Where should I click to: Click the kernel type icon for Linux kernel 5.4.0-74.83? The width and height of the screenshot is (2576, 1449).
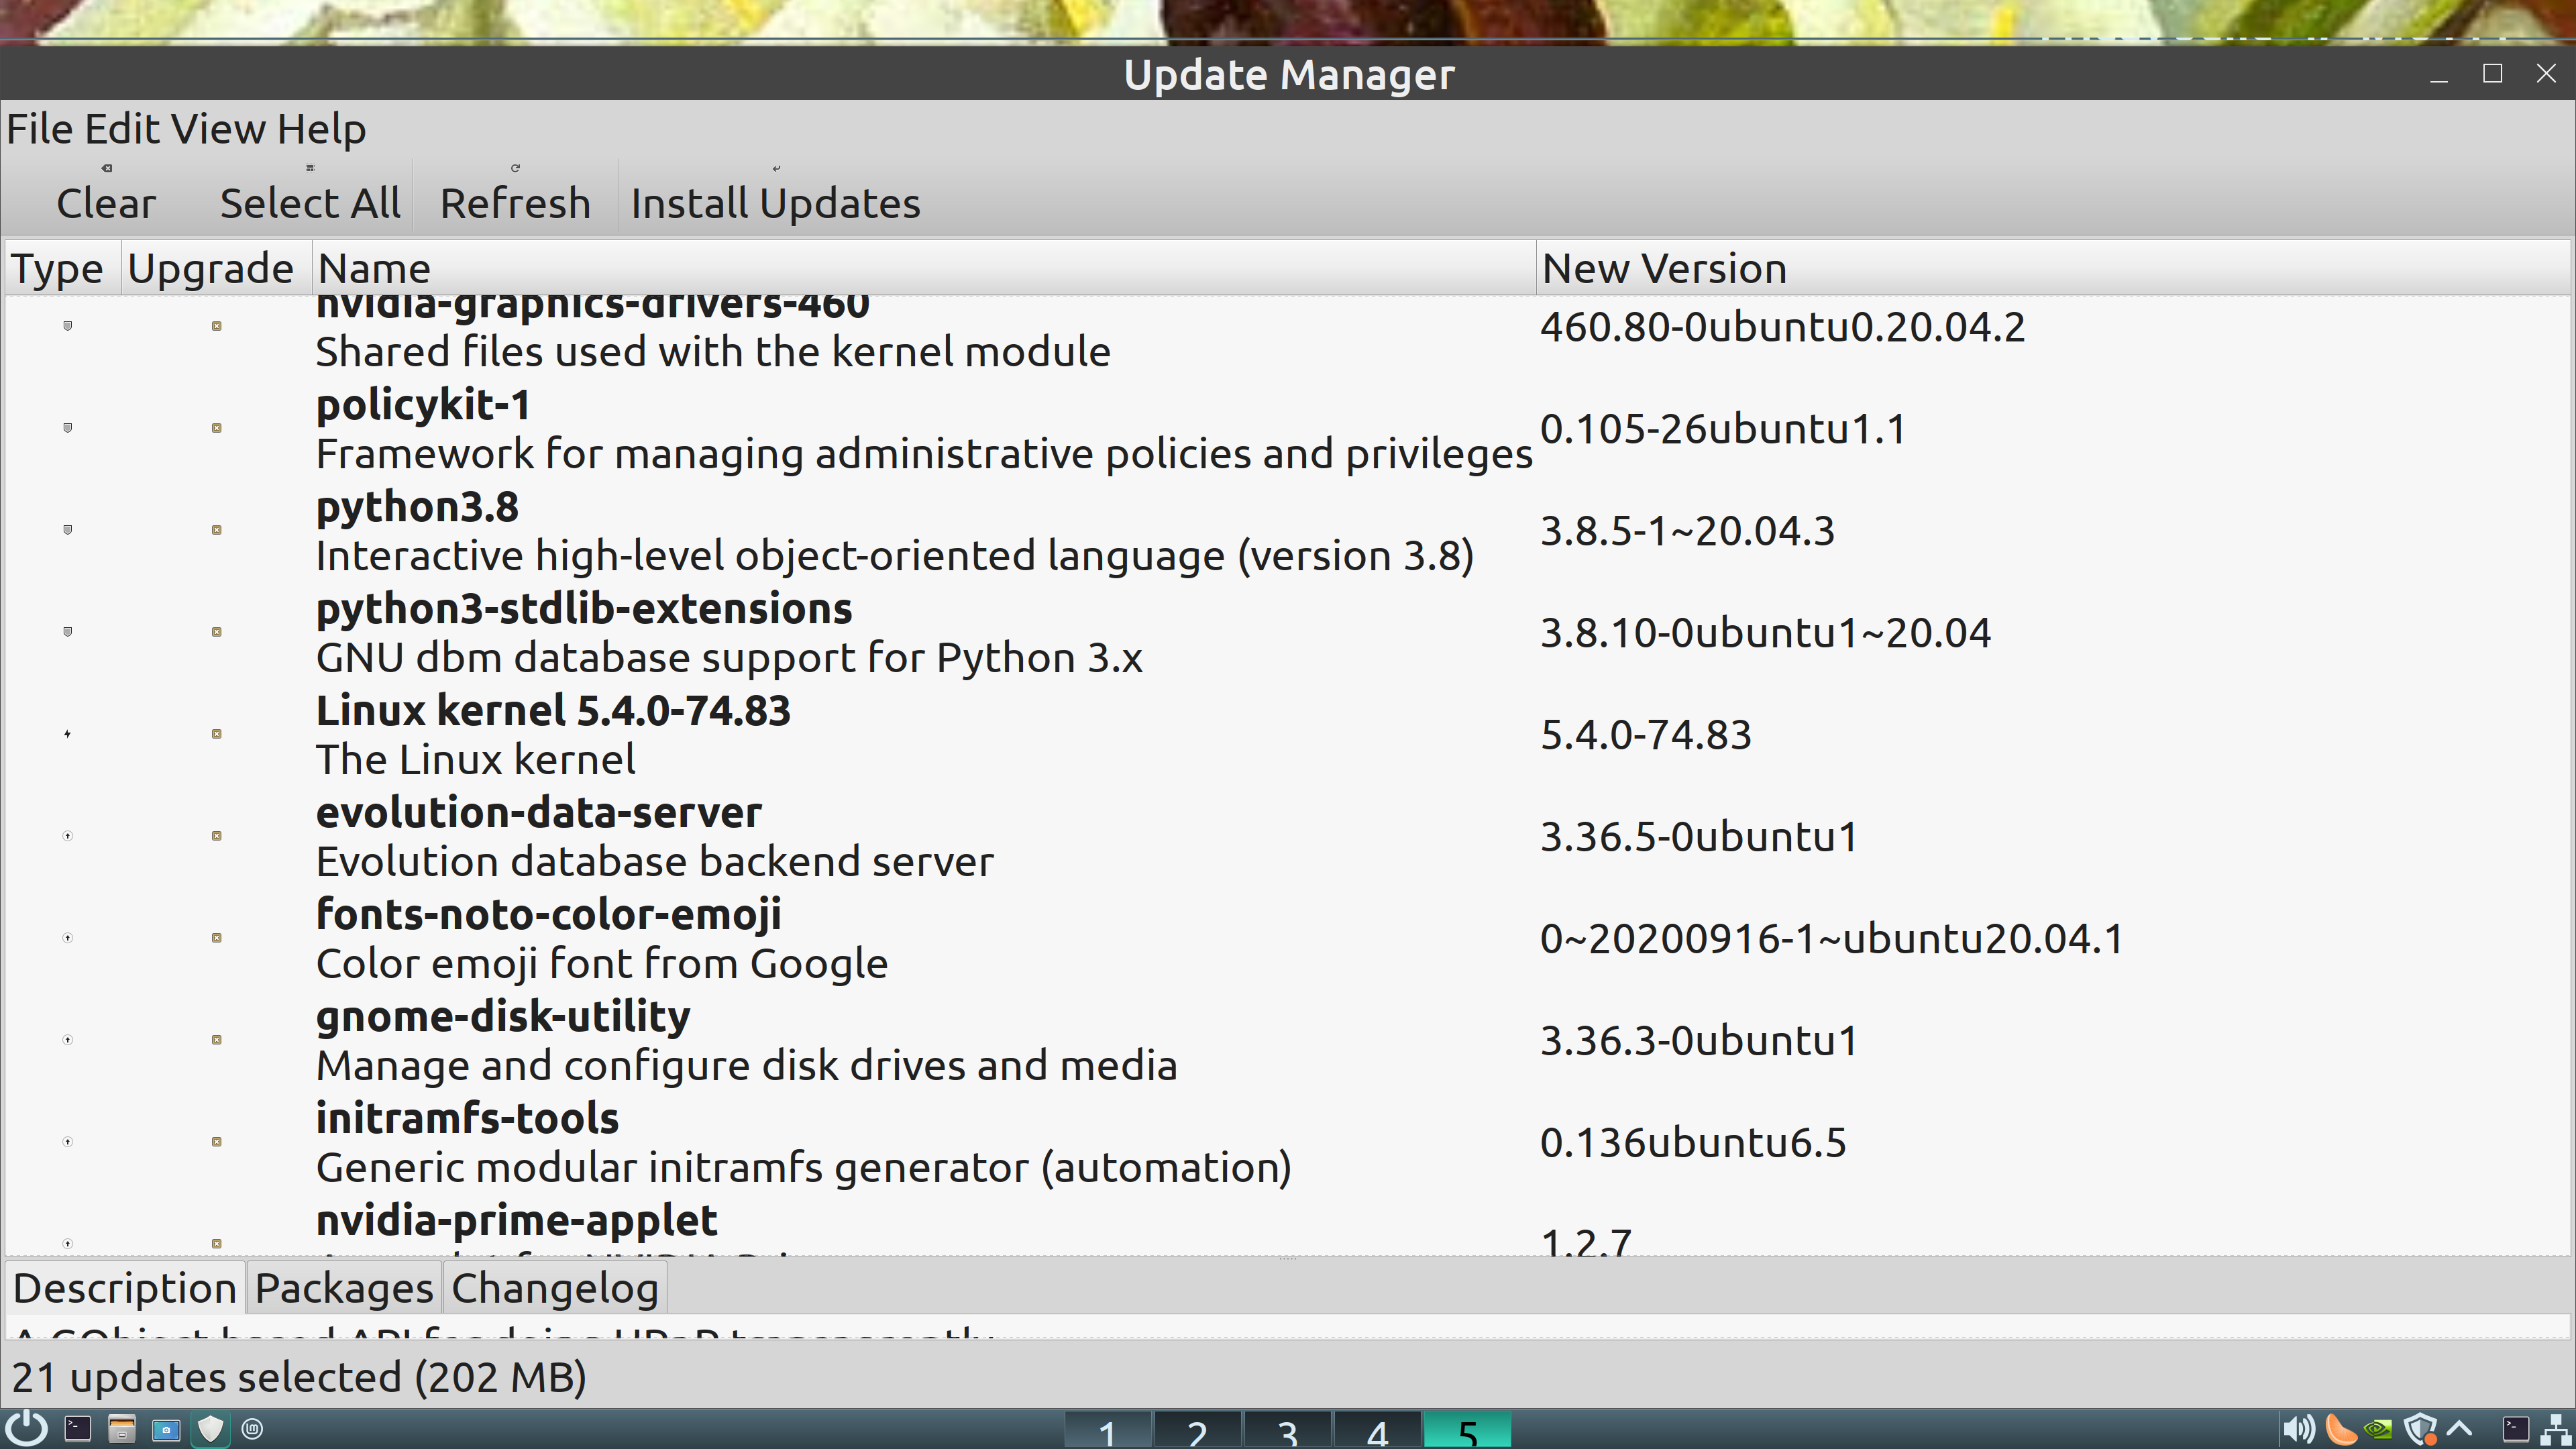[x=68, y=734]
